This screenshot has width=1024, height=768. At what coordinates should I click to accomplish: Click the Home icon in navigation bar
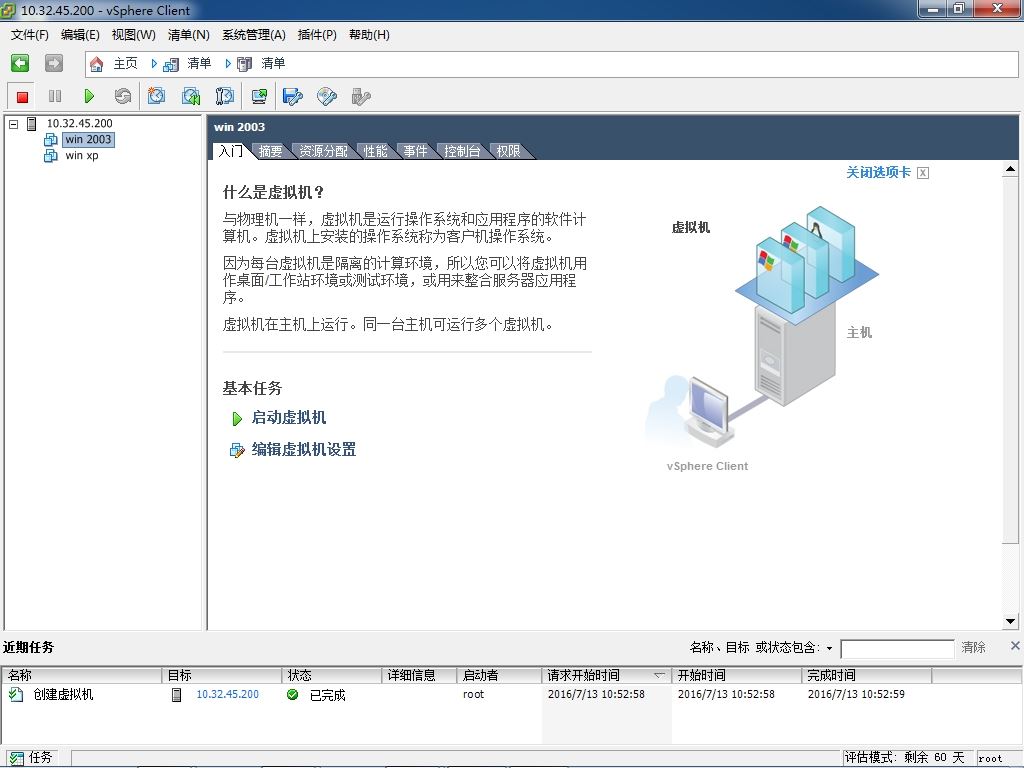click(97, 64)
